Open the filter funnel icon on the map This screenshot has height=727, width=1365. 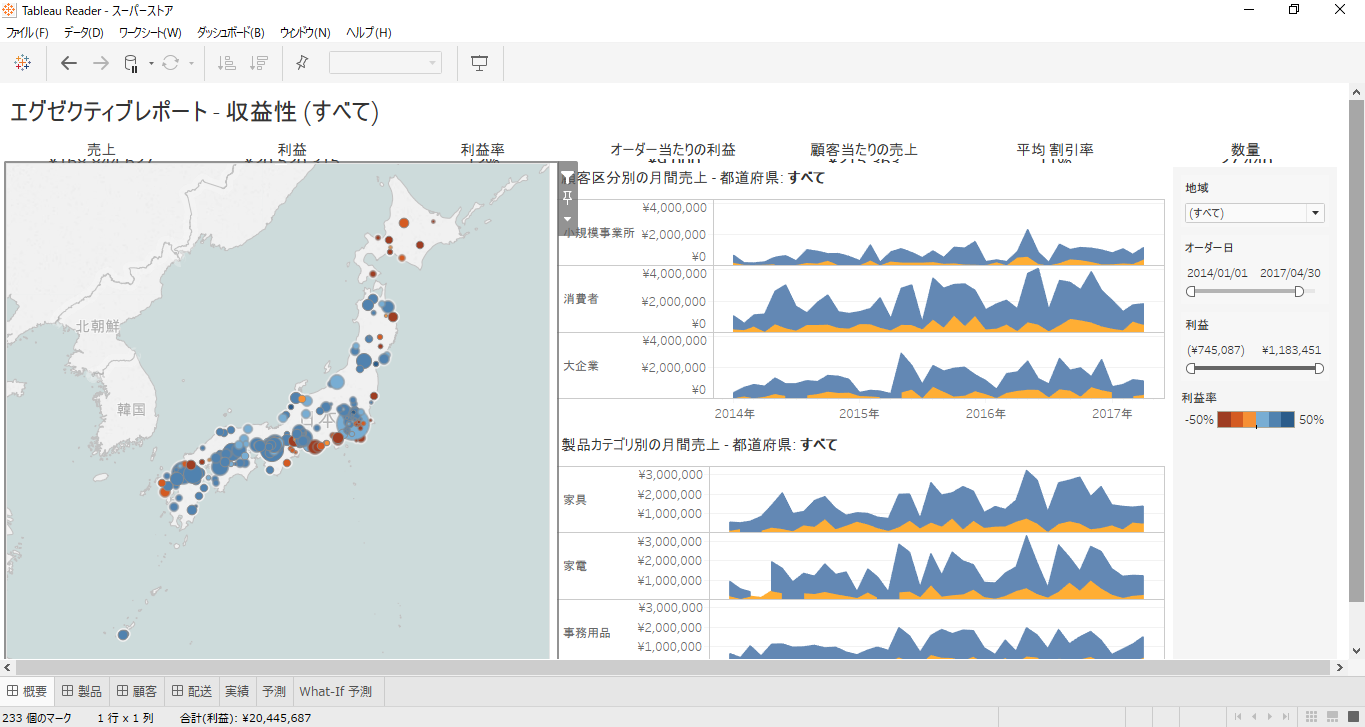click(x=567, y=174)
